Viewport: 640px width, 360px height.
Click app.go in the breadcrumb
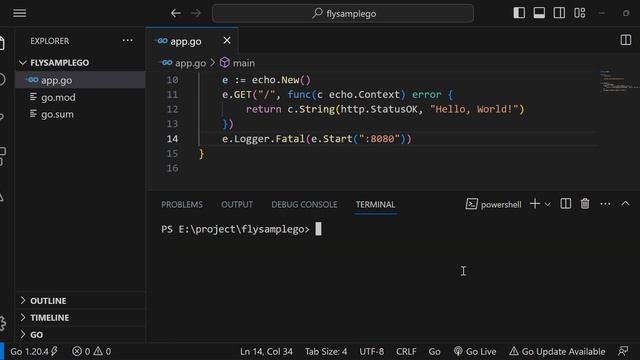tap(190, 63)
